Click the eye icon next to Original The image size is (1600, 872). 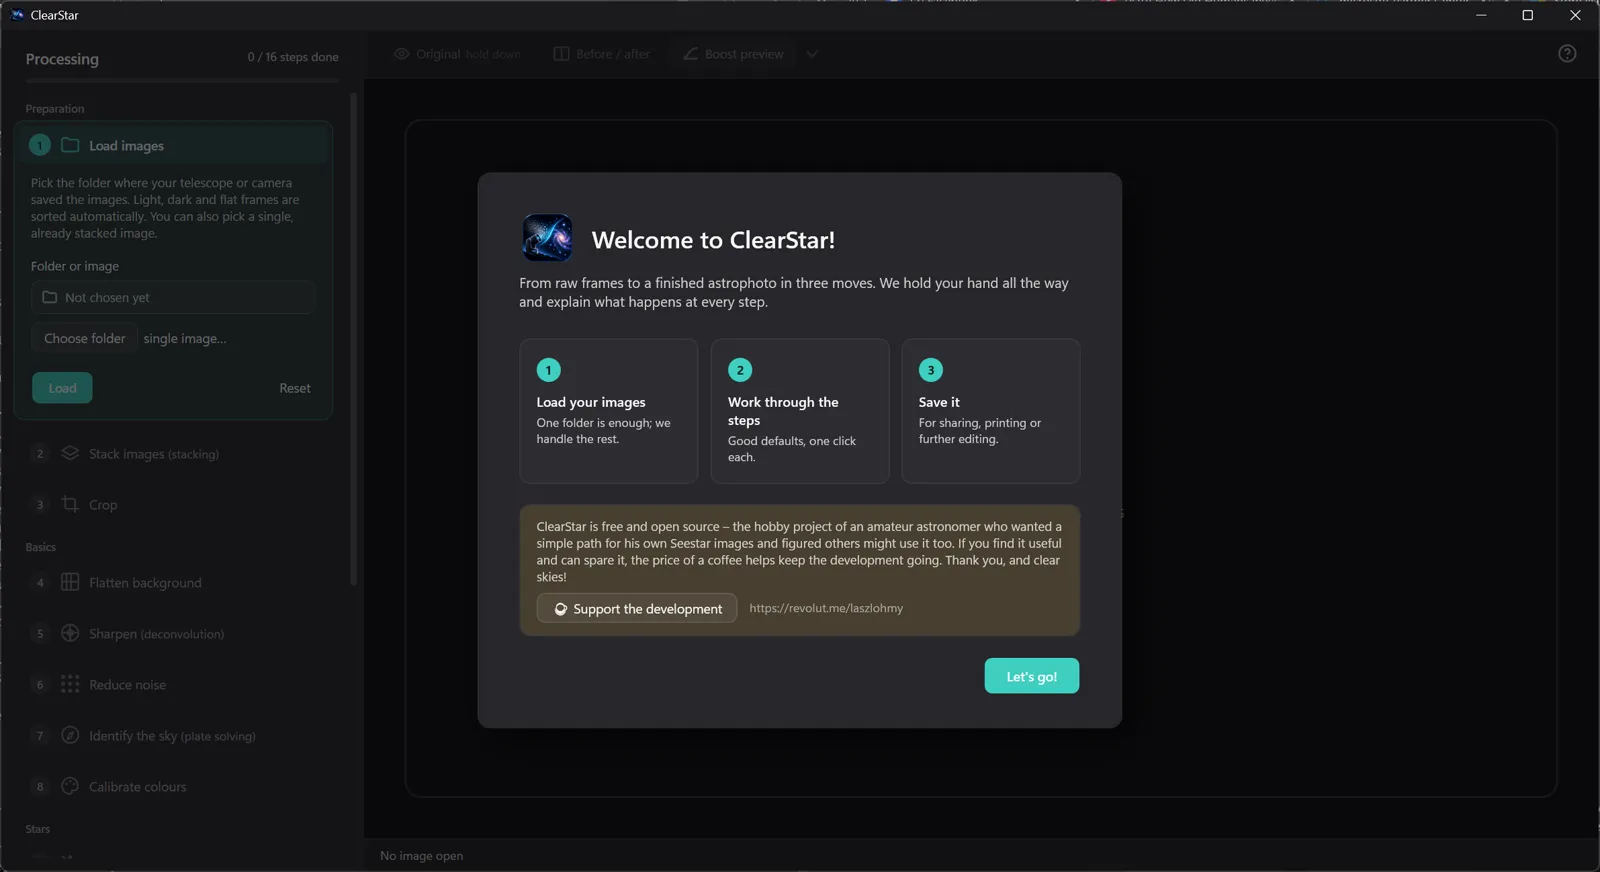coord(402,54)
